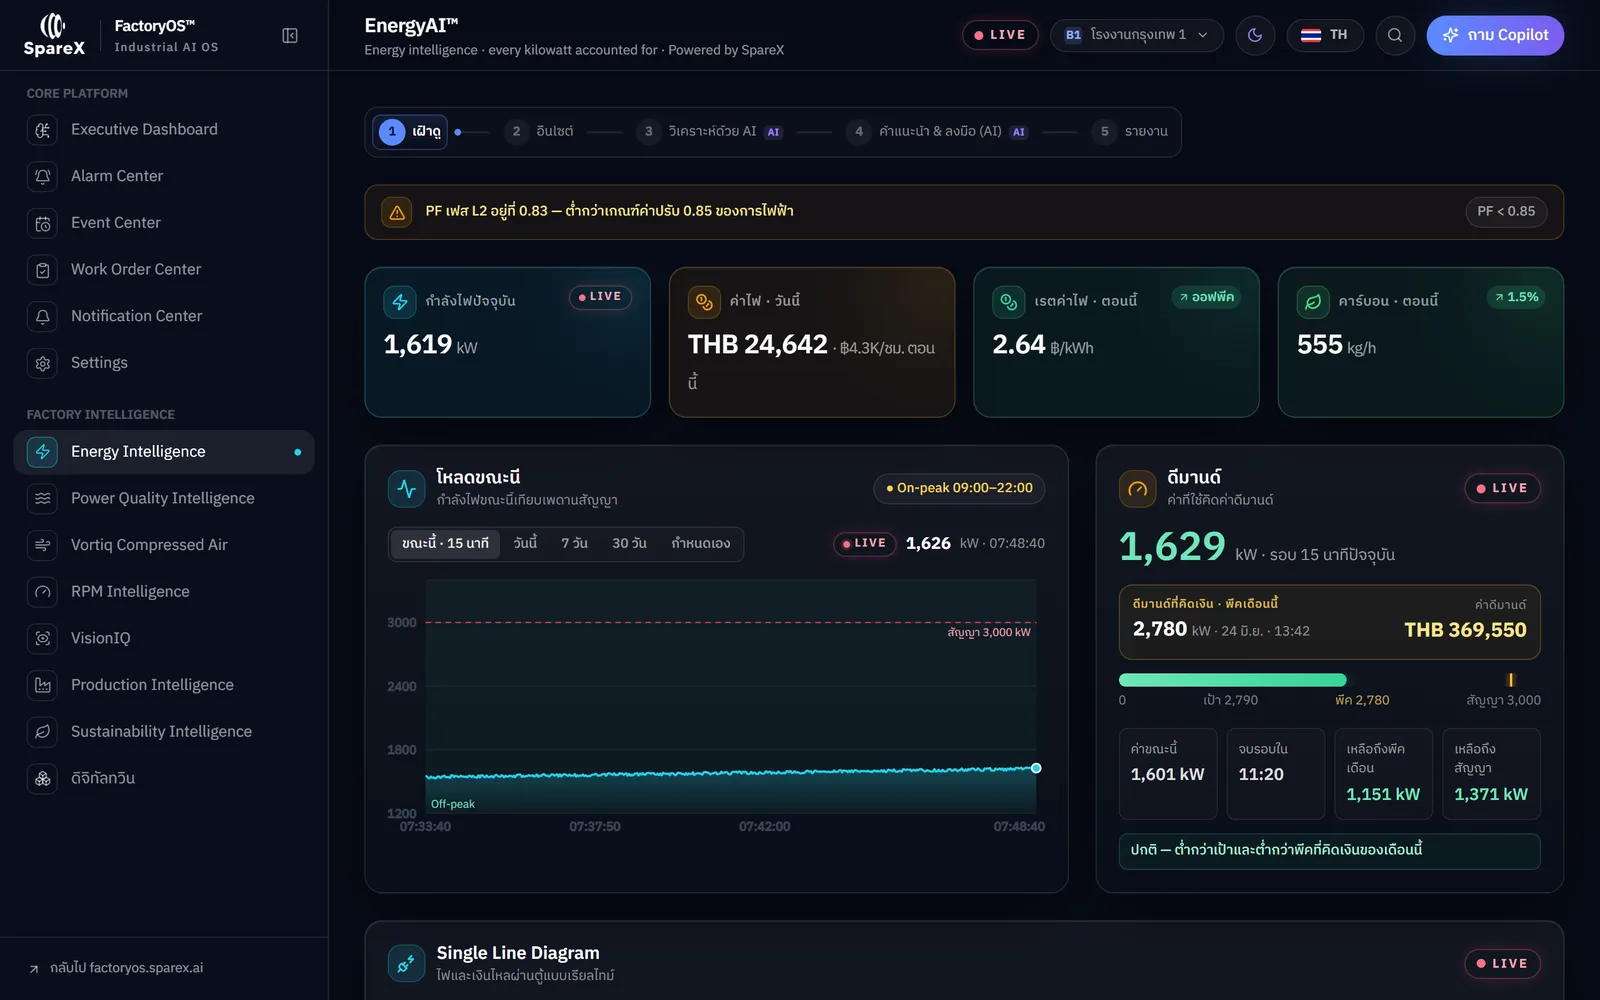Screen dimensions: 1600x1000
Task: Go to step 2 อินไซต์ tab
Action: click(x=540, y=132)
